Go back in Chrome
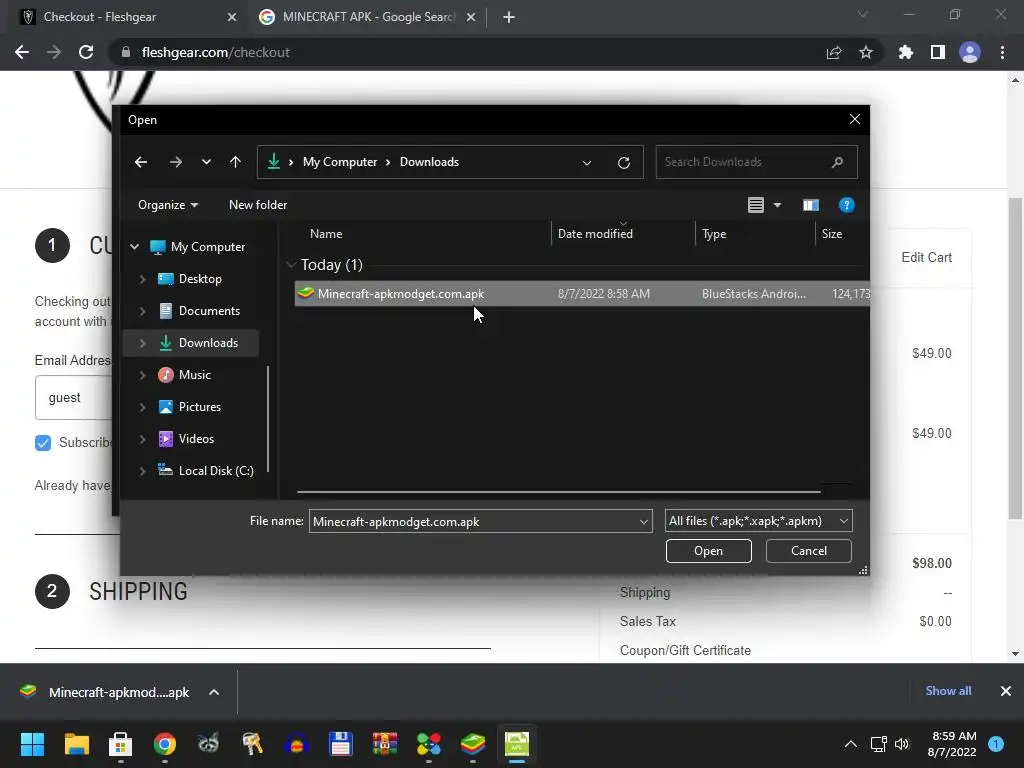 pyautogui.click(x=22, y=52)
